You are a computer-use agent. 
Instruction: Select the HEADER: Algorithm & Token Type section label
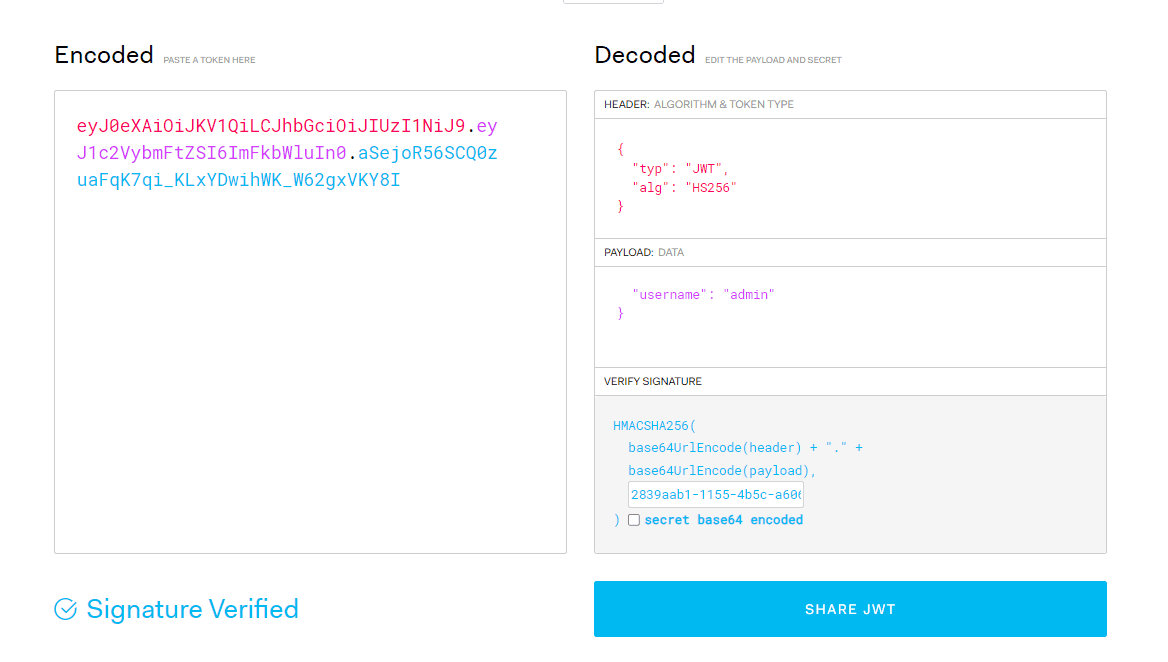pos(698,104)
